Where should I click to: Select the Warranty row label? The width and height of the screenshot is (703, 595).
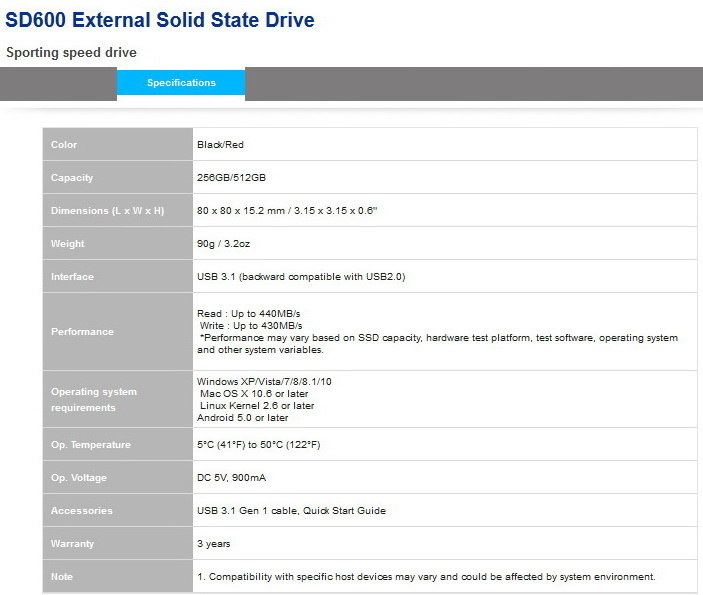(73, 544)
